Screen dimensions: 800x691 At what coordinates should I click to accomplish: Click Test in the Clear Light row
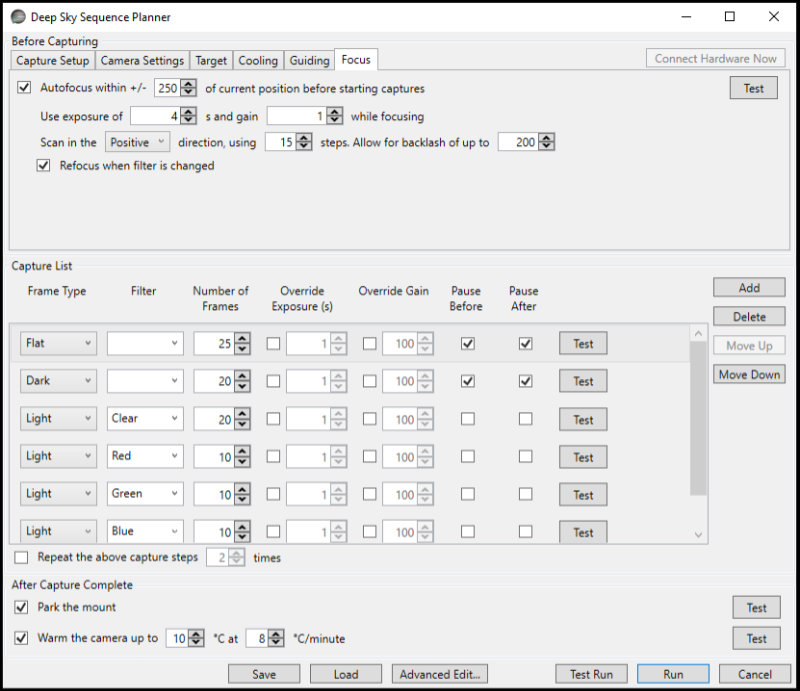[x=583, y=419]
